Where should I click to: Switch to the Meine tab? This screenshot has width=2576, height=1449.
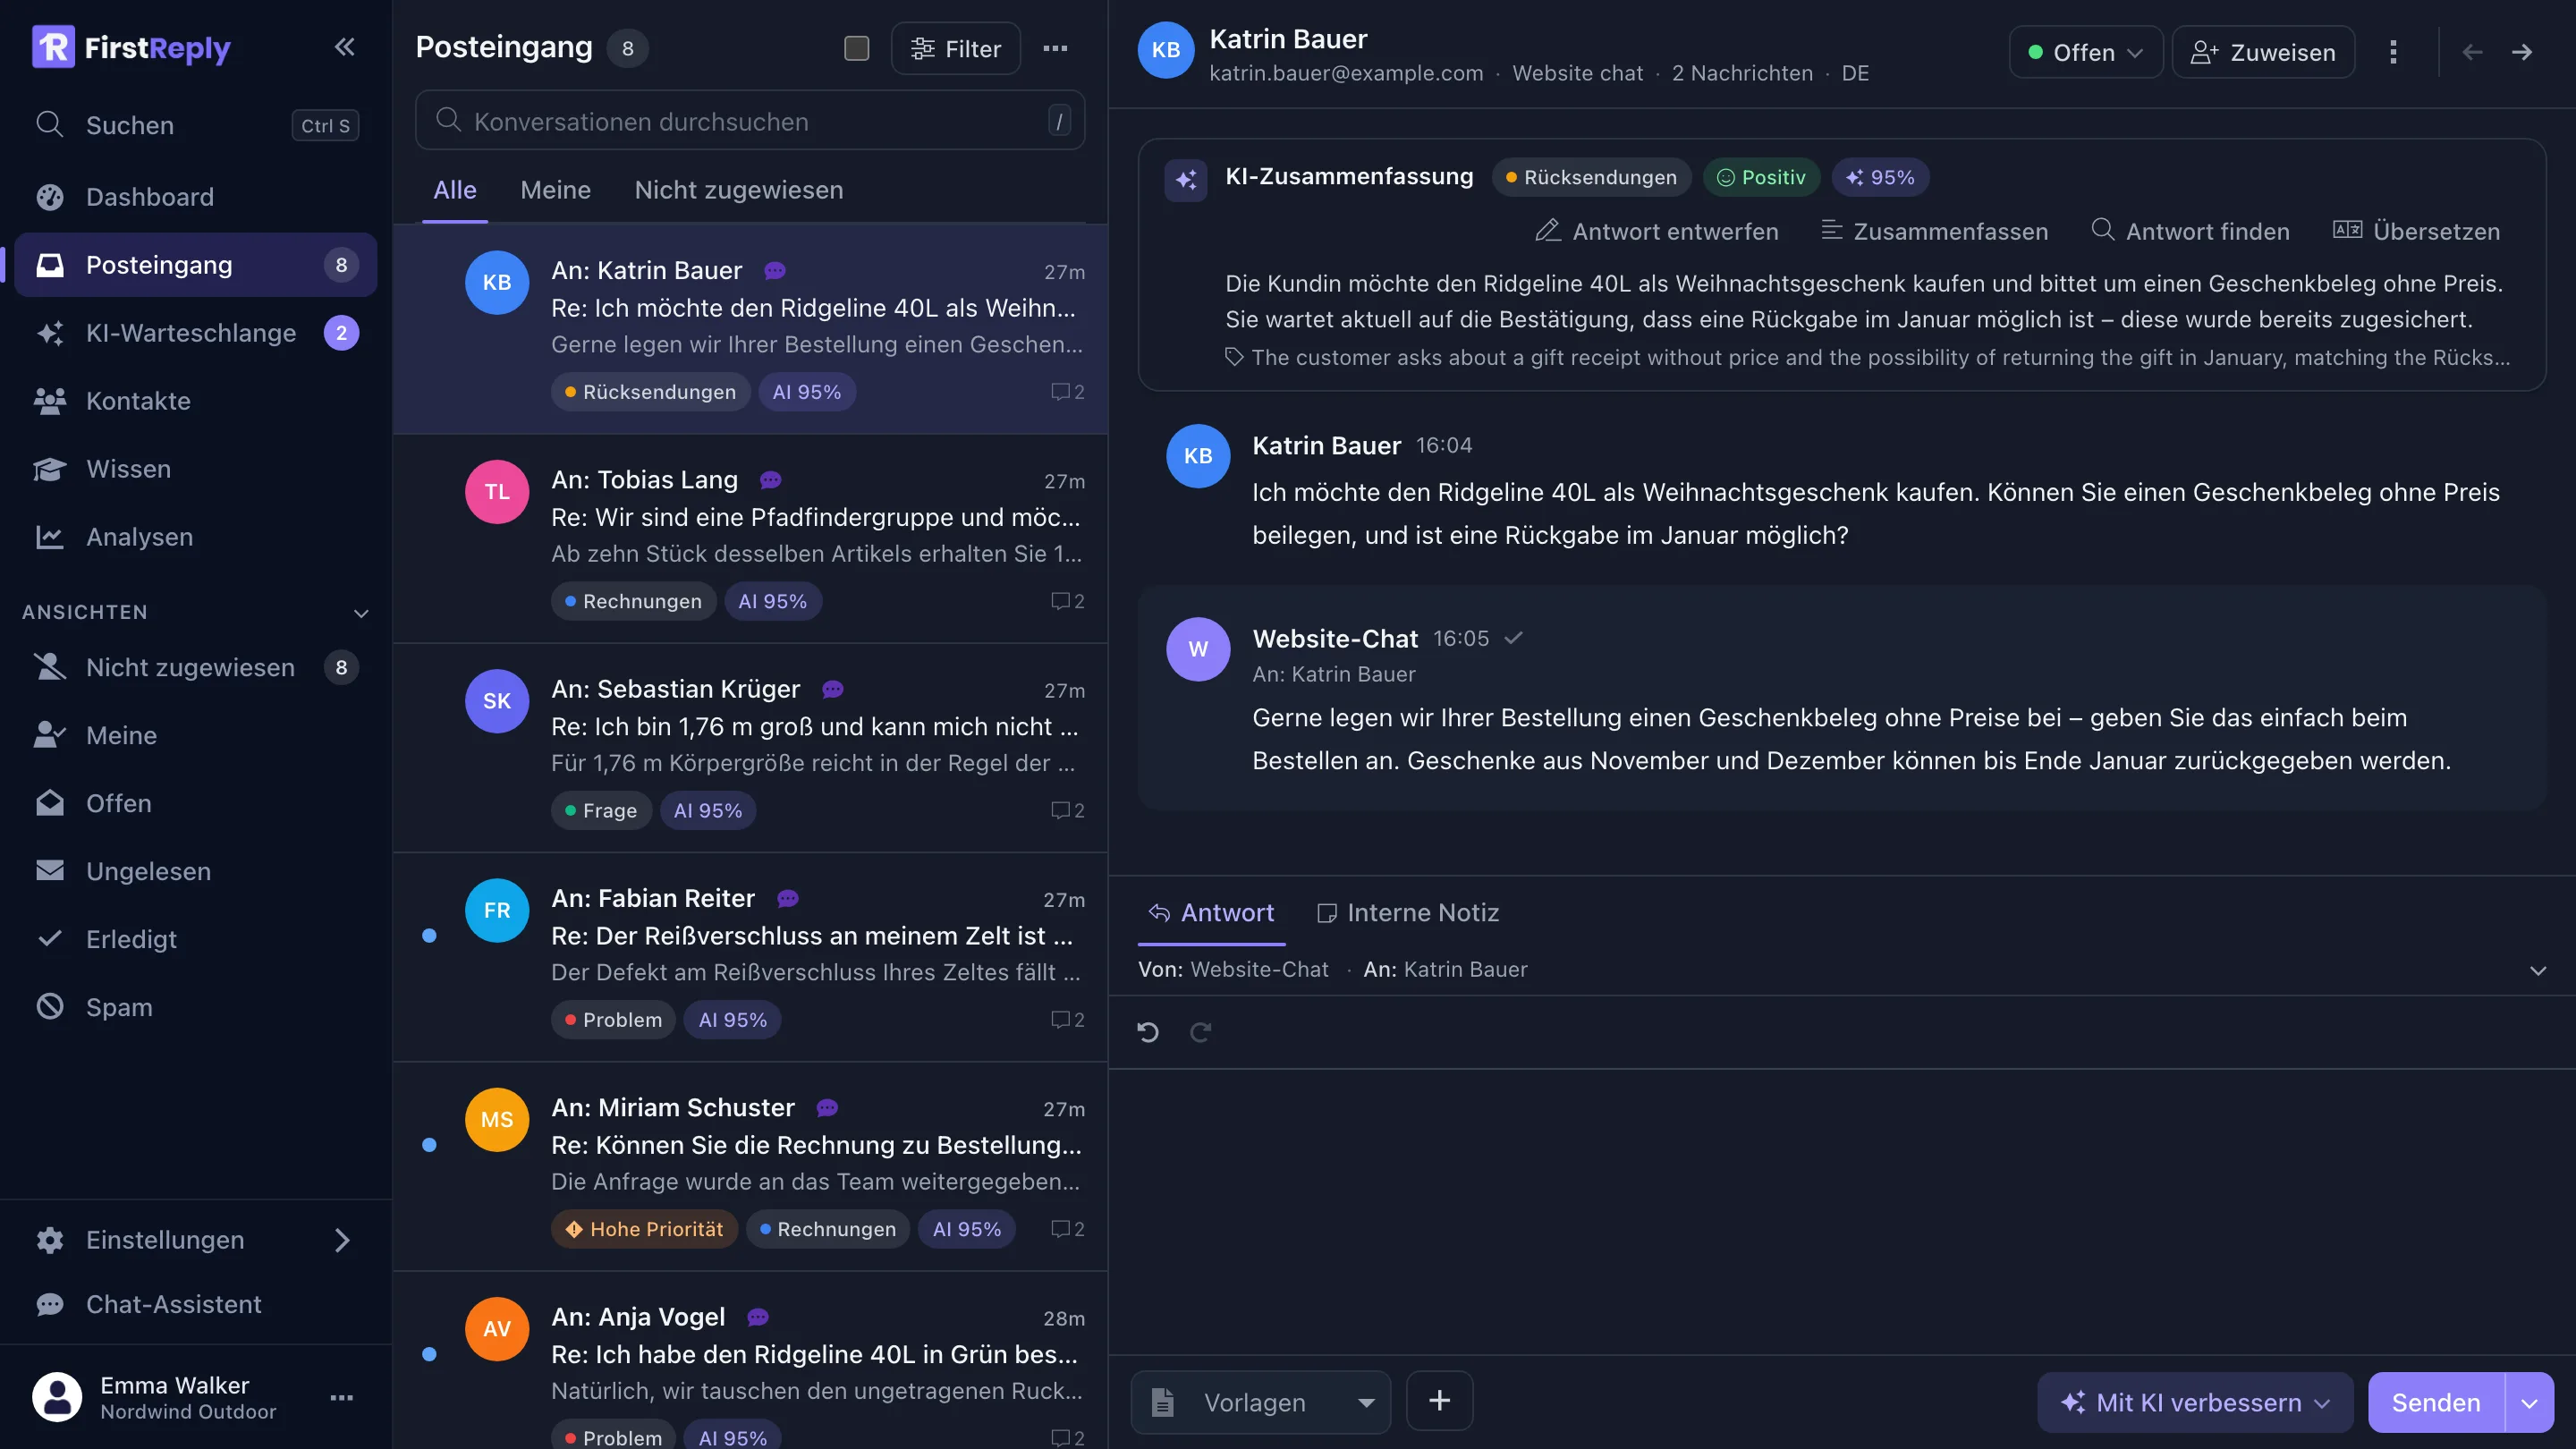(x=555, y=190)
